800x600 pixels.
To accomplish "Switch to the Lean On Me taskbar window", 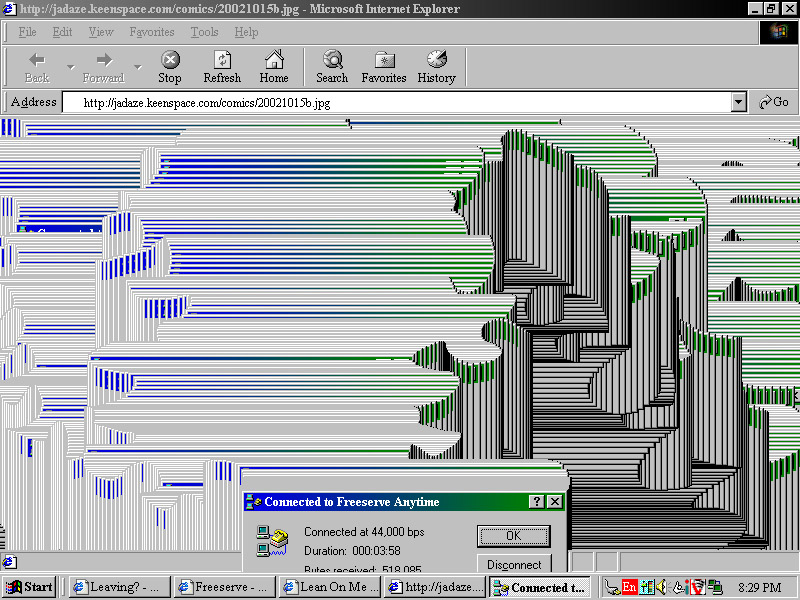I will pos(330,587).
